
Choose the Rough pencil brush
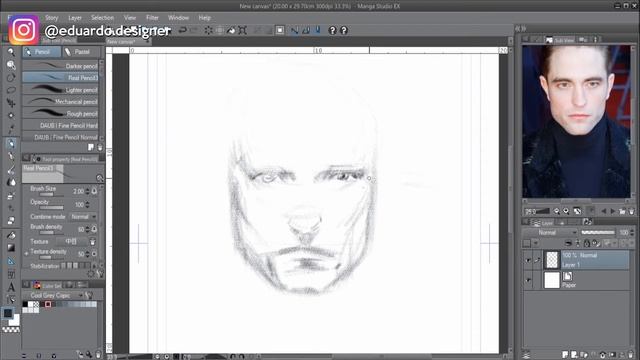60,113
